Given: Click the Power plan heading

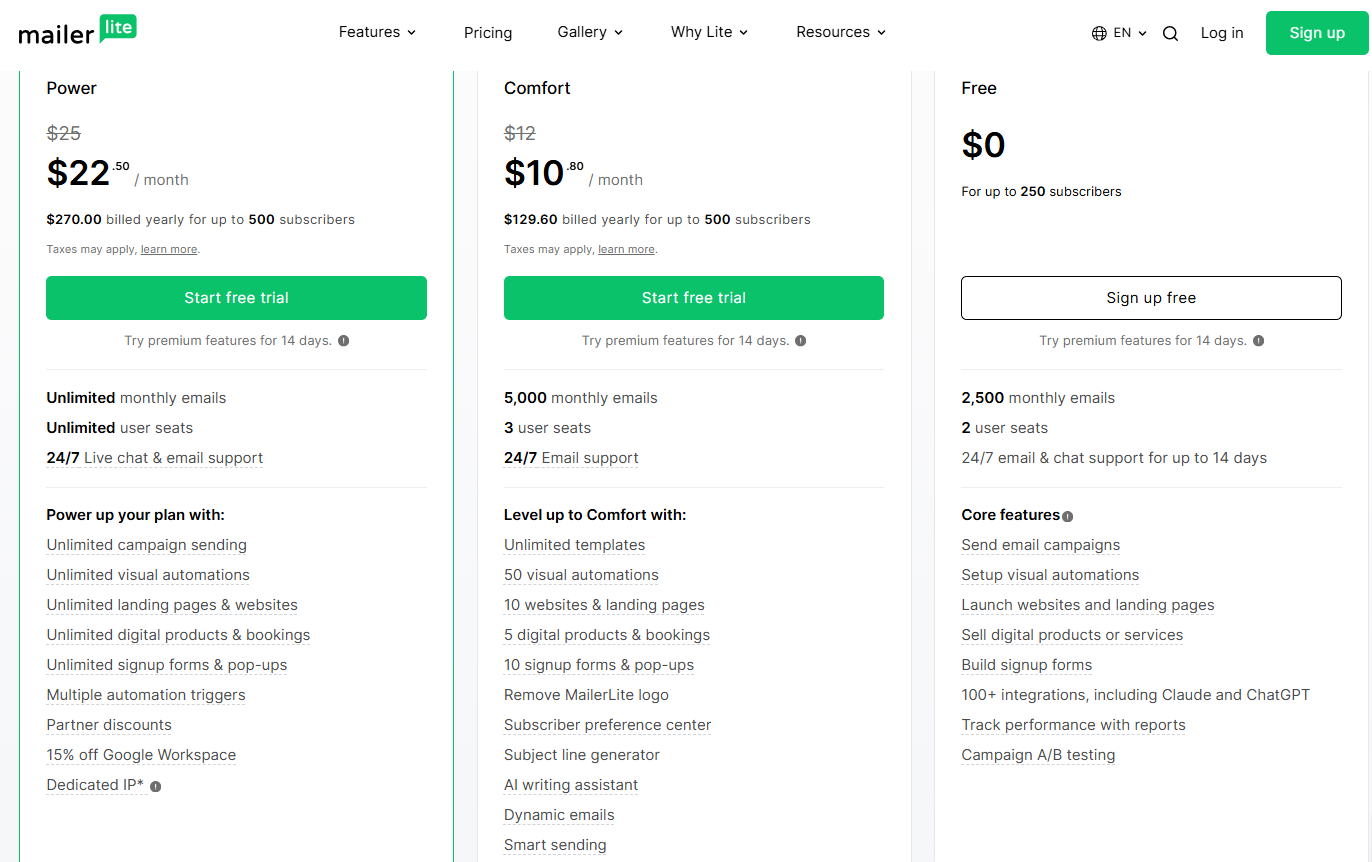Looking at the screenshot, I should coord(72,88).
